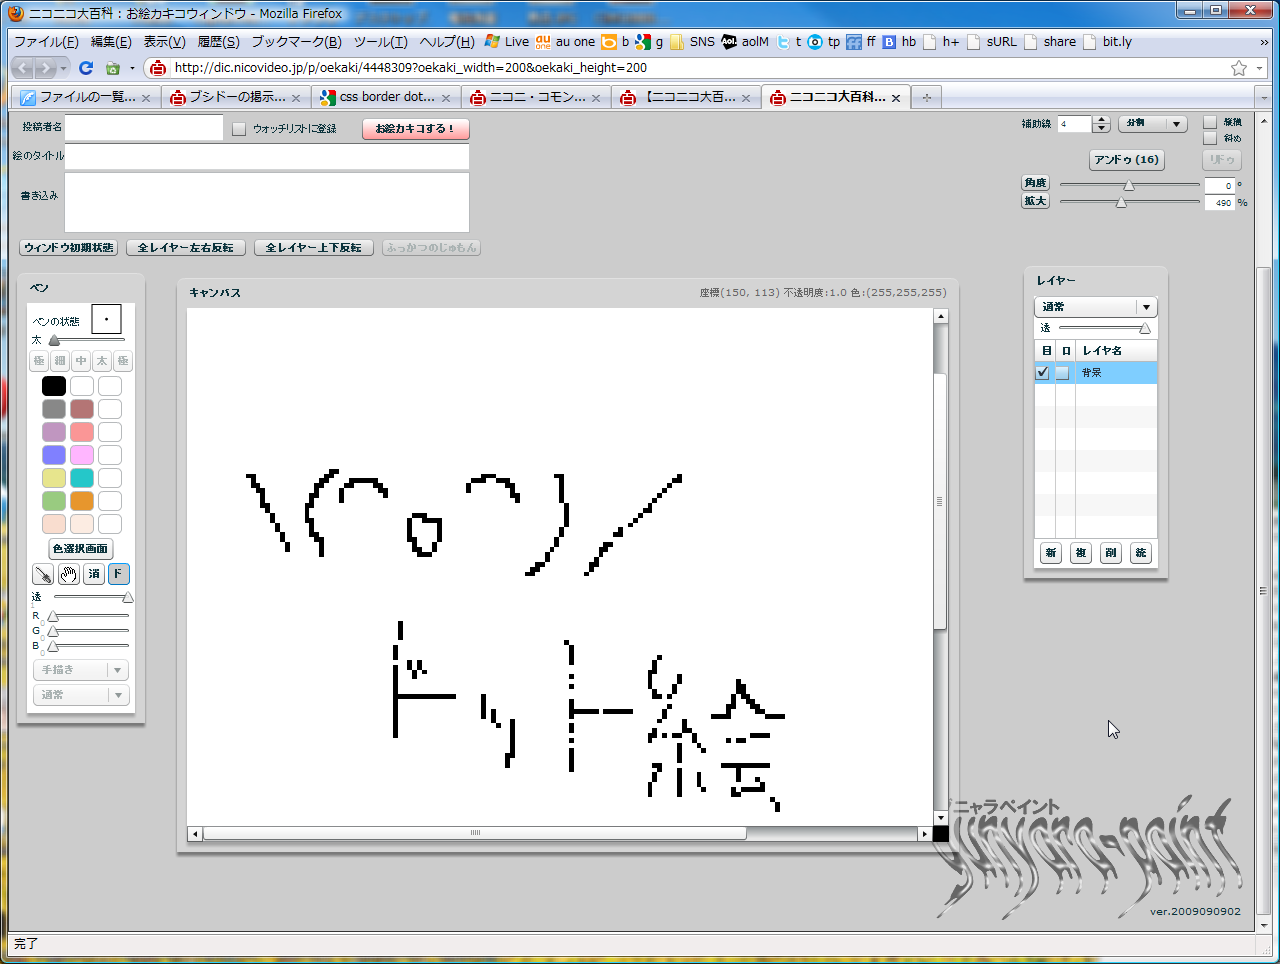Select the eyedropper color picker tool
The height and width of the screenshot is (964, 1280).
click(x=43, y=574)
